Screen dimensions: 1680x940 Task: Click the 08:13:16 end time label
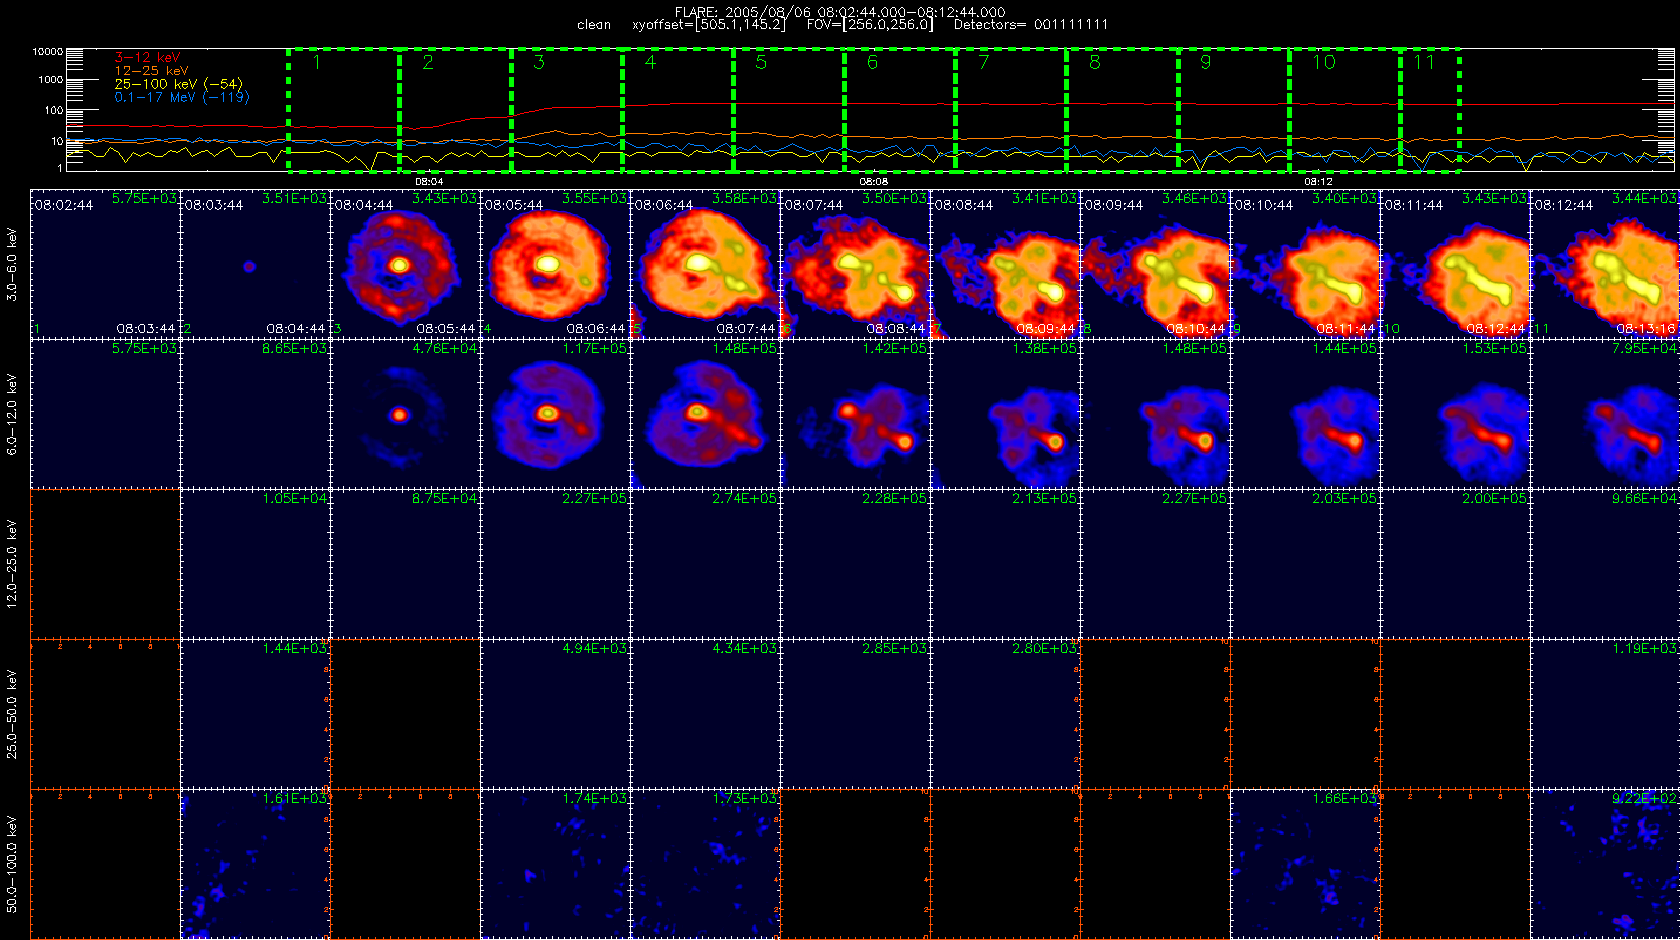[x=1646, y=328]
